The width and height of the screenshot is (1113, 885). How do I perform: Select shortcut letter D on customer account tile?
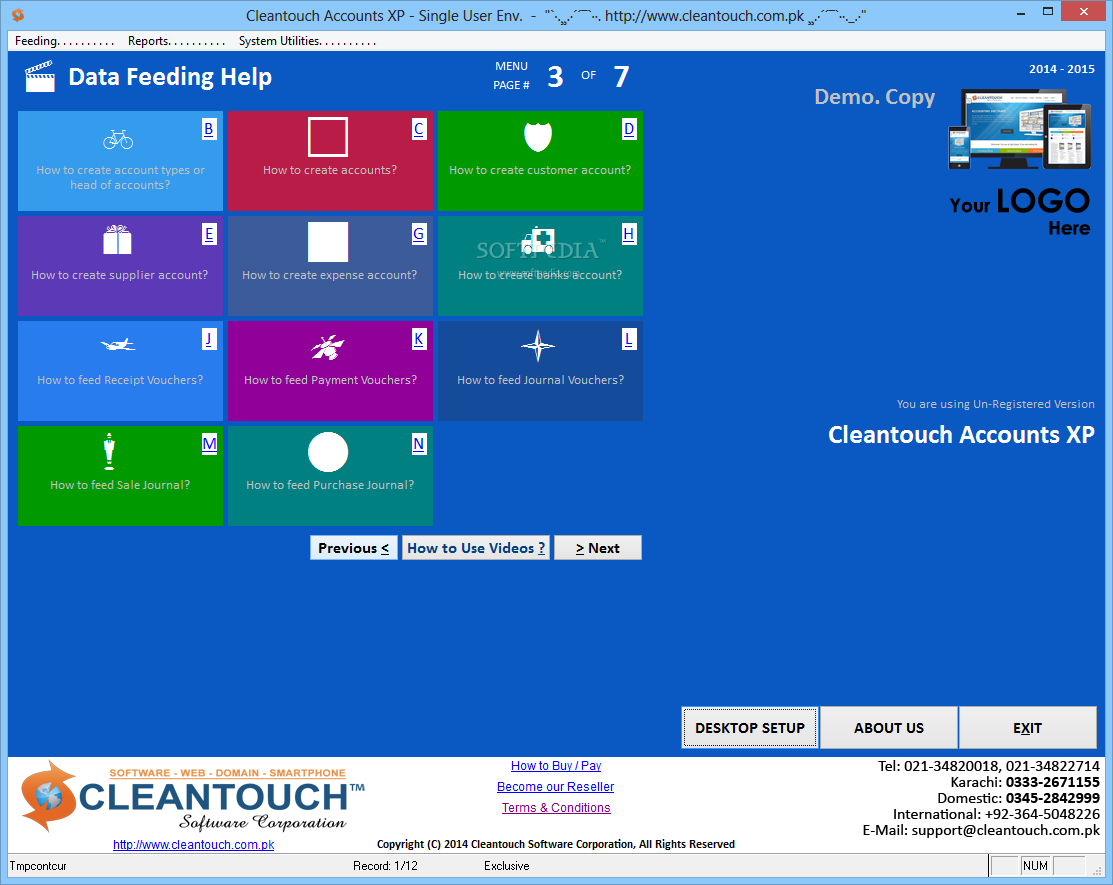629,129
